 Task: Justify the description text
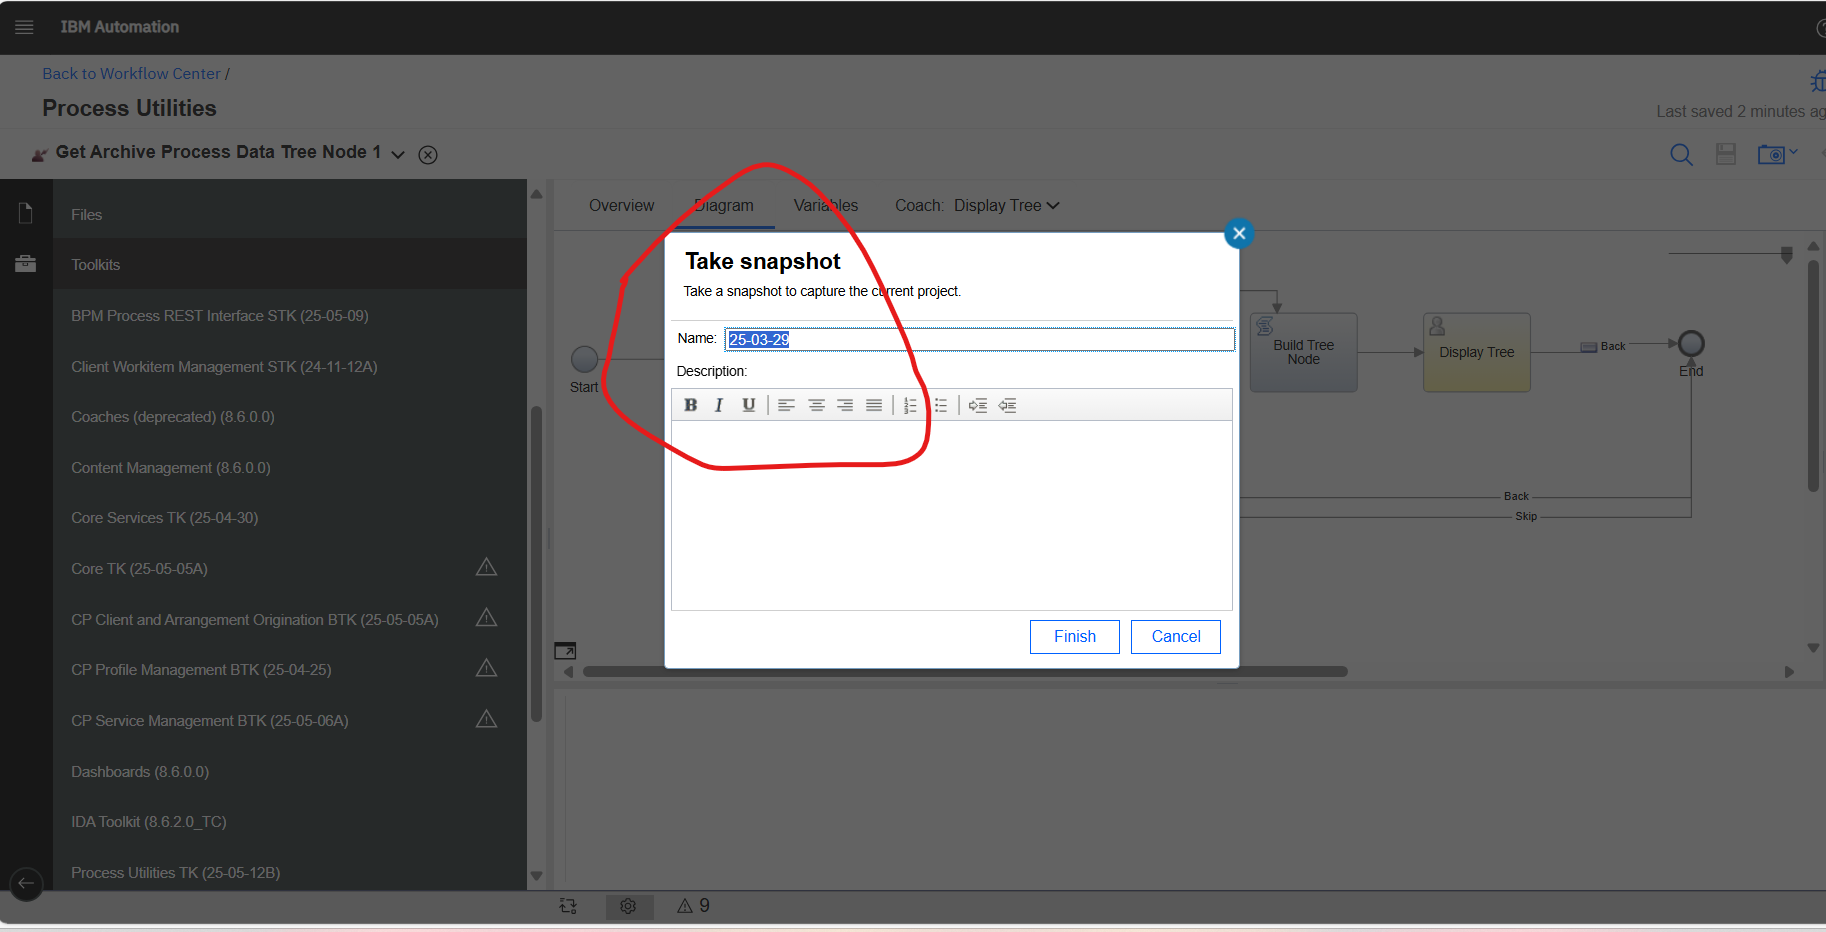[x=874, y=405]
